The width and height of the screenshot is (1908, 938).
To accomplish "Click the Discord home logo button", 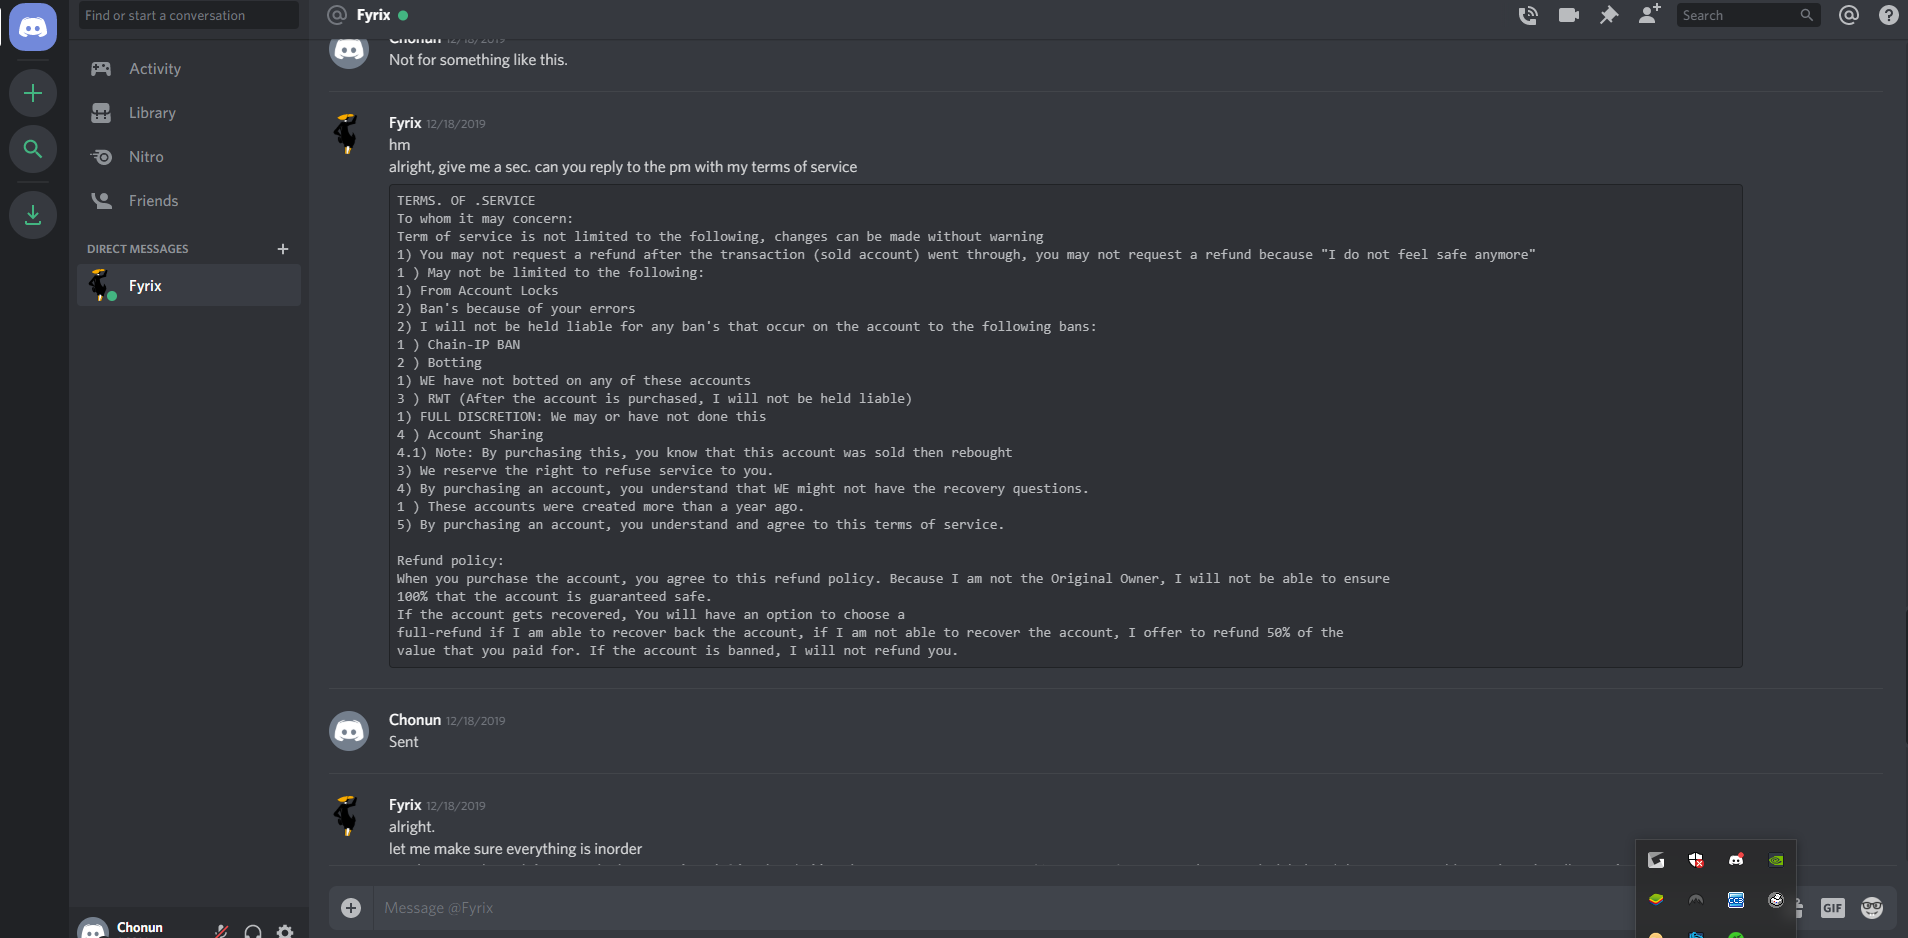I will click(x=33, y=27).
